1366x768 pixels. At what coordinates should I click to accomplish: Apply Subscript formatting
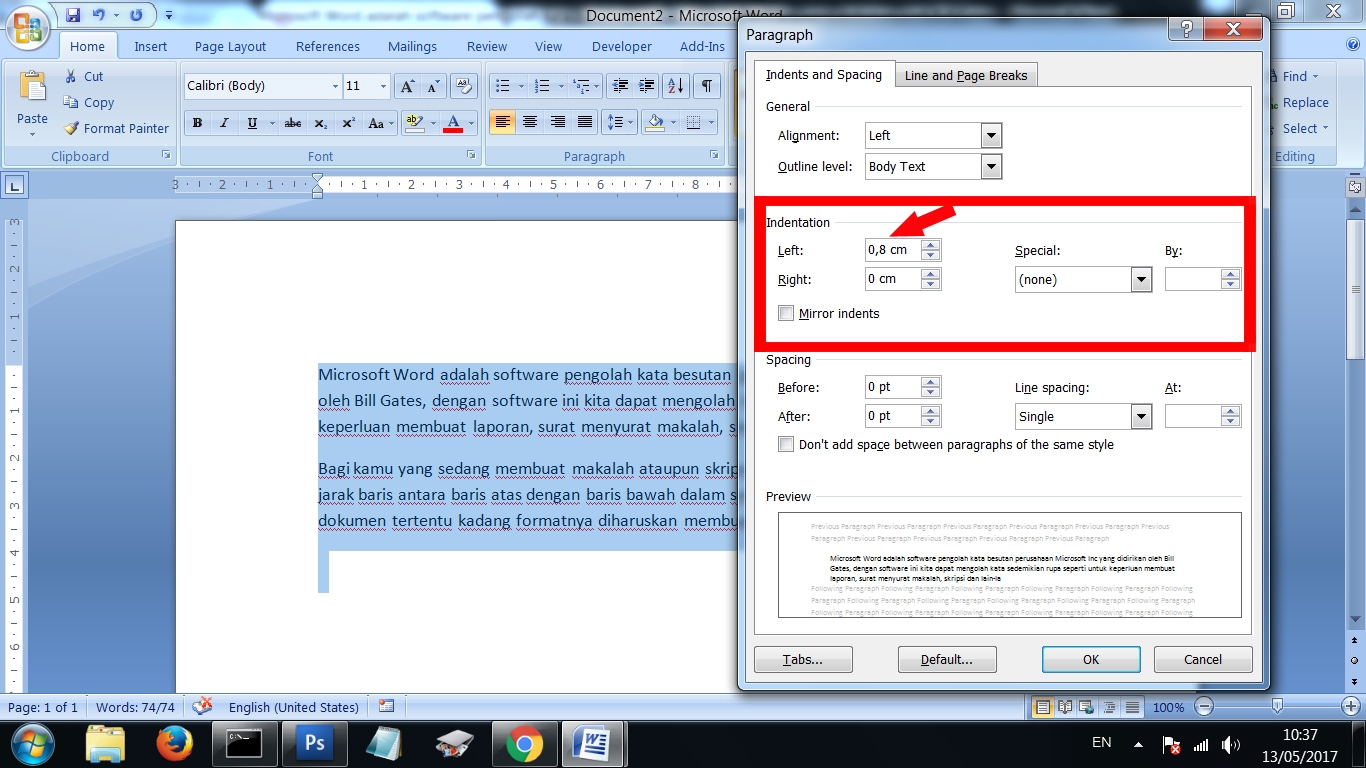click(x=320, y=123)
